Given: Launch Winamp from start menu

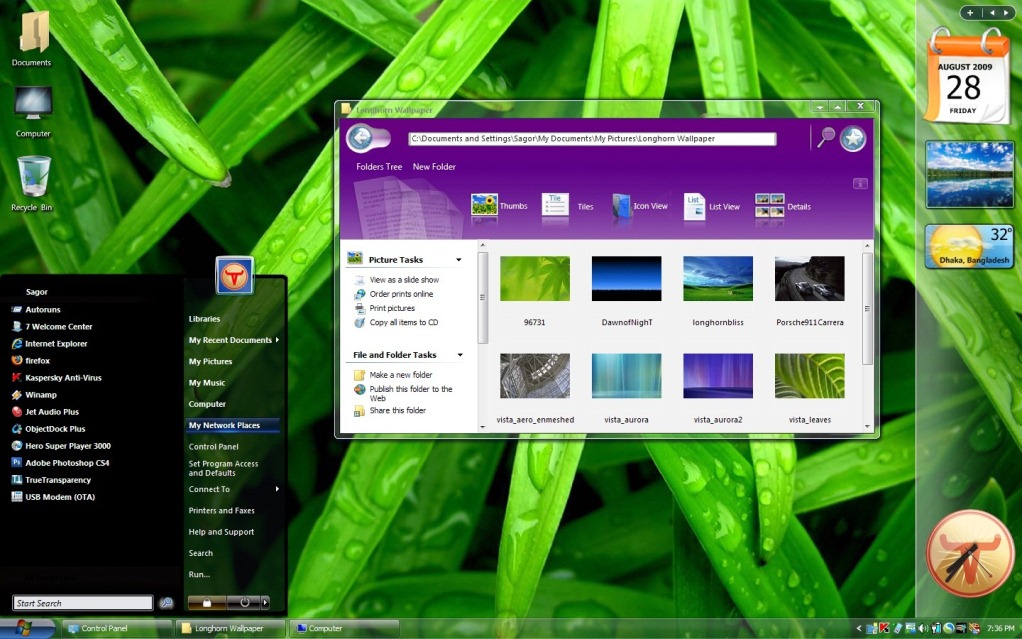Looking at the screenshot, I should [x=40, y=394].
